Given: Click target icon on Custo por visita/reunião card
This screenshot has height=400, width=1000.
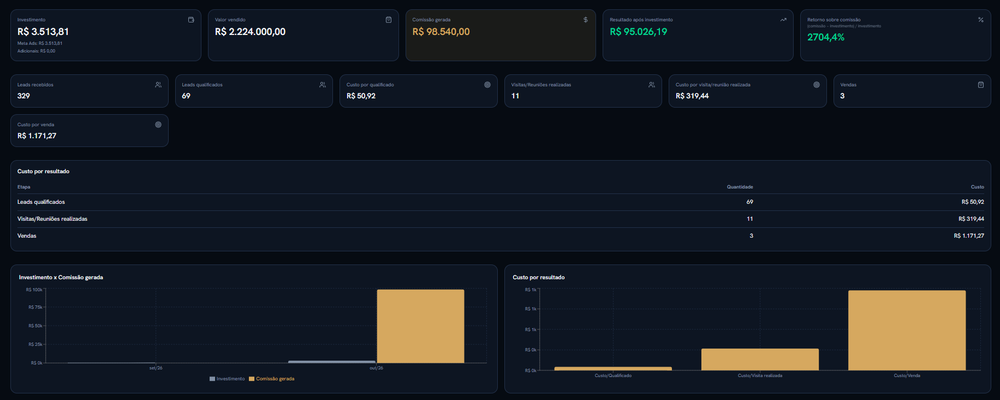Looking at the screenshot, I should point(816,84).
